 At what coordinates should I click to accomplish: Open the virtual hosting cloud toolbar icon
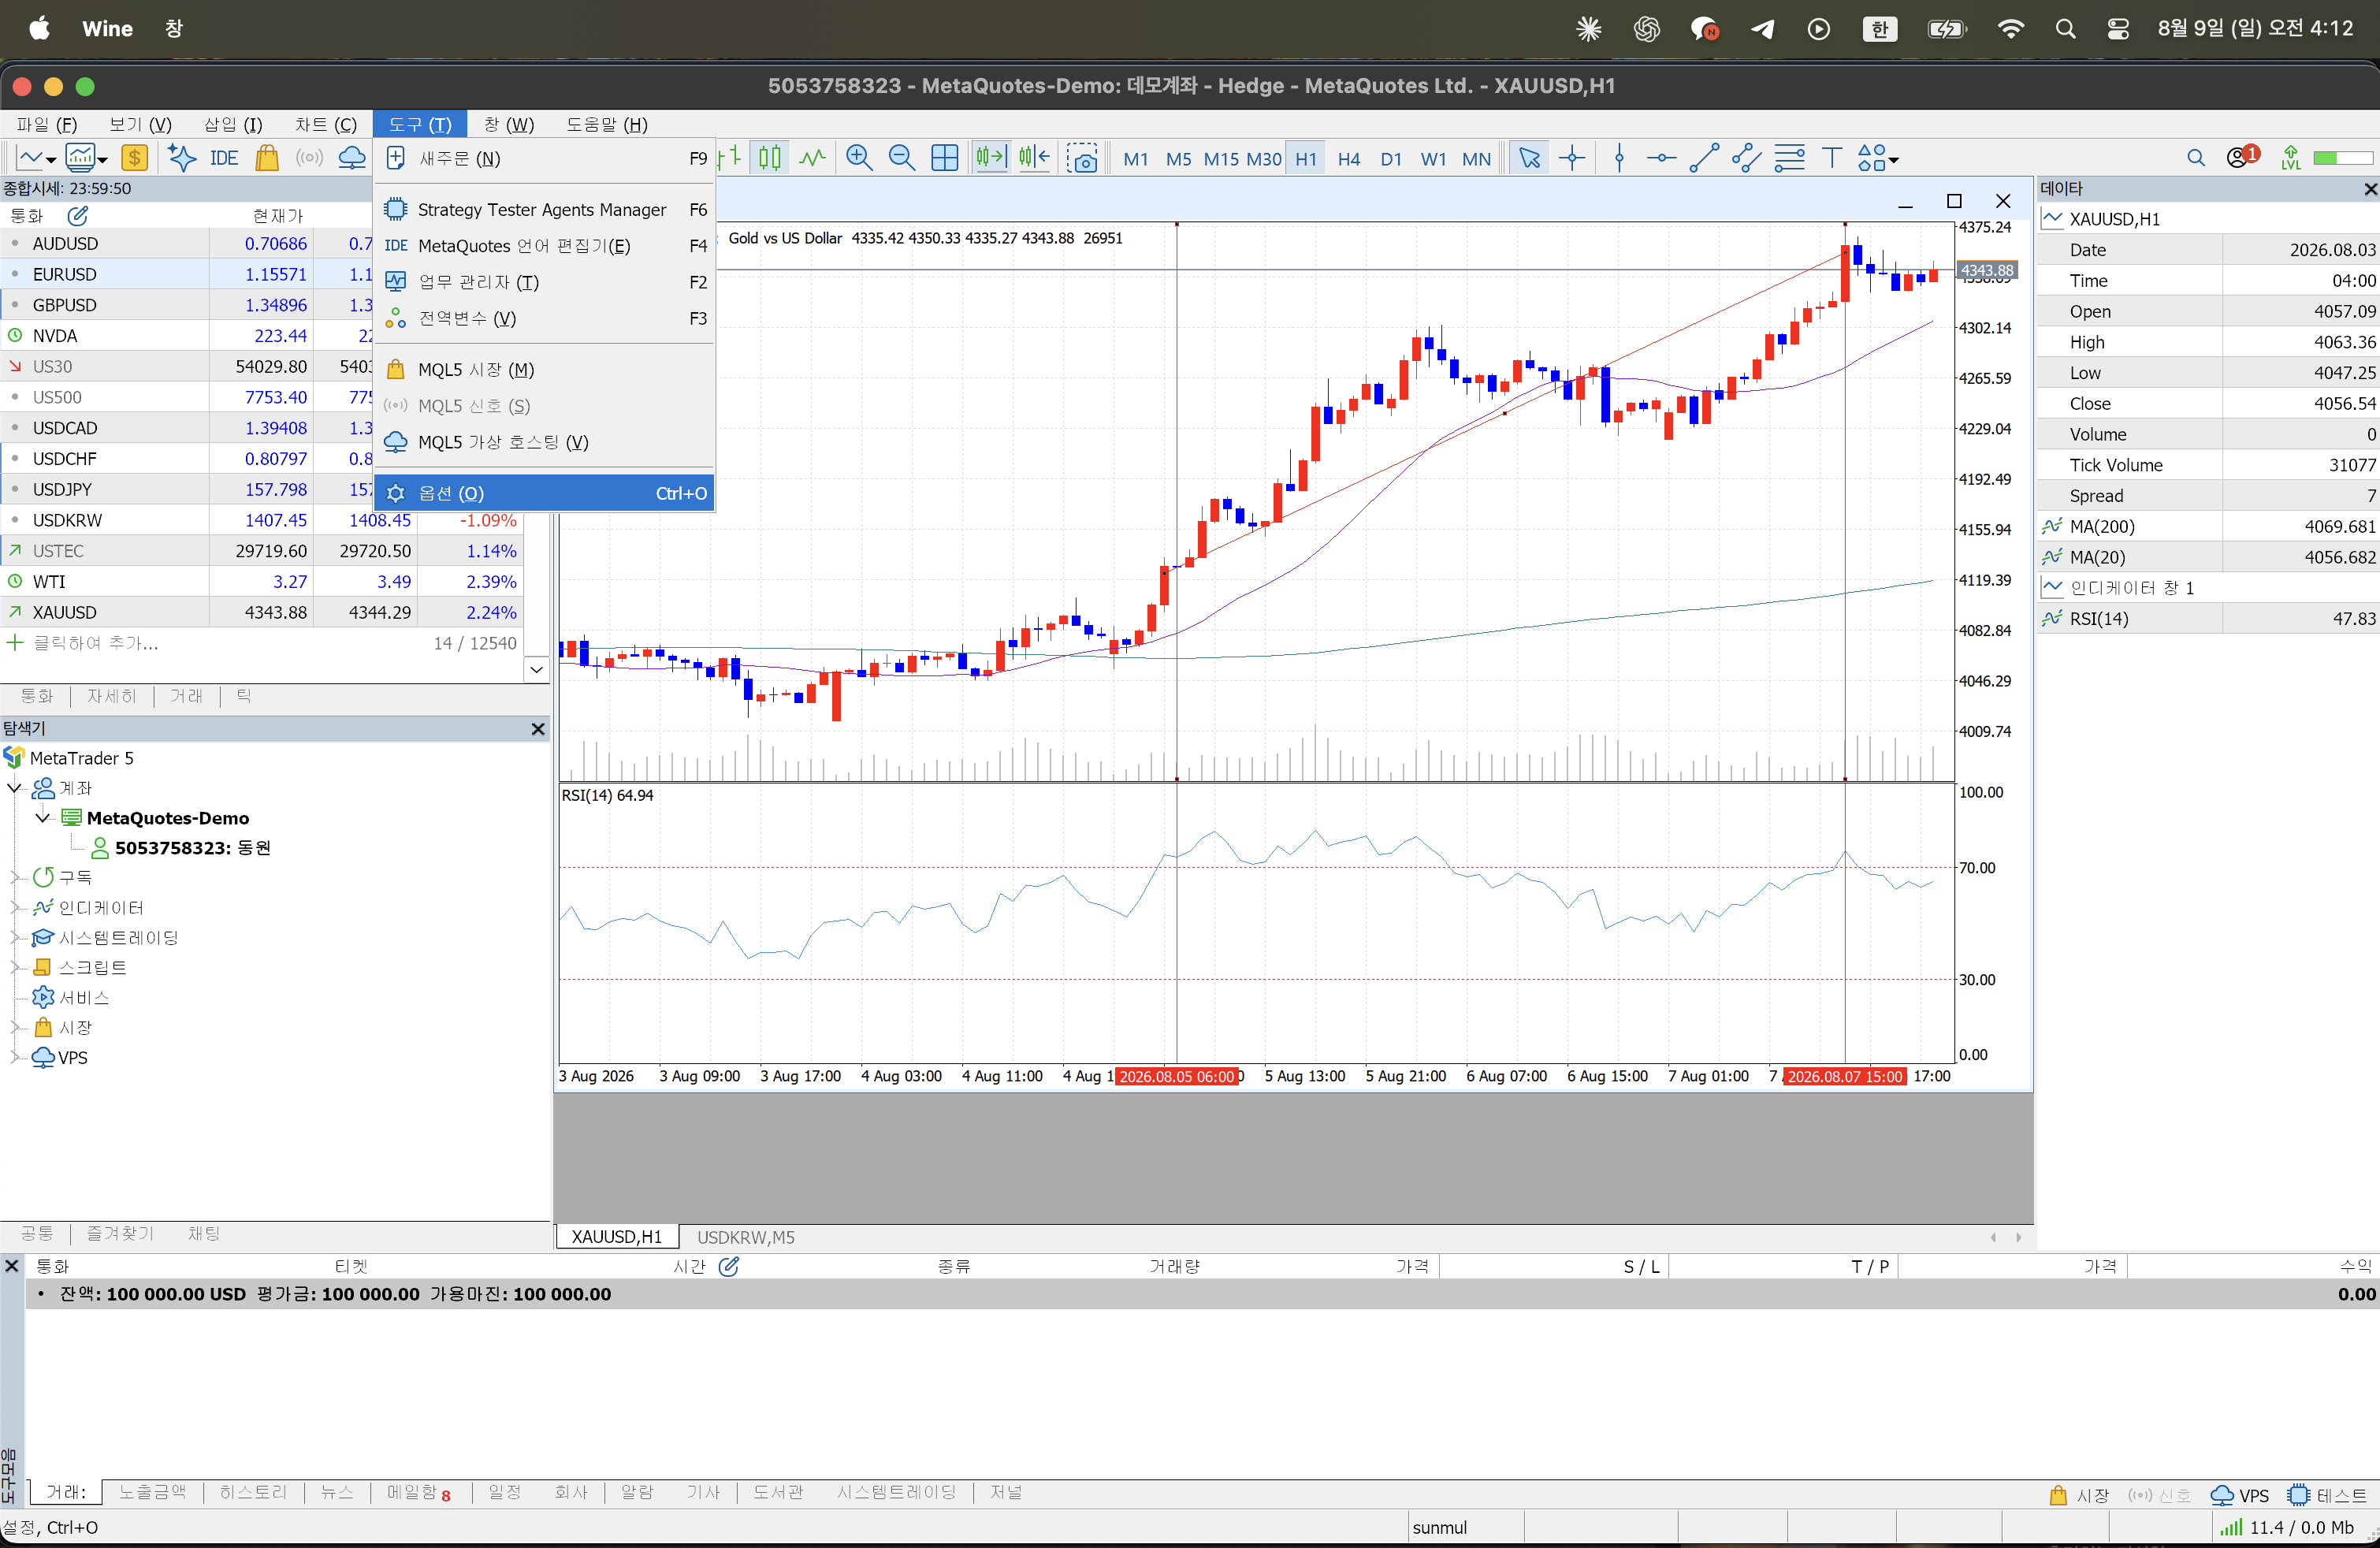click(x=352, y=158)
